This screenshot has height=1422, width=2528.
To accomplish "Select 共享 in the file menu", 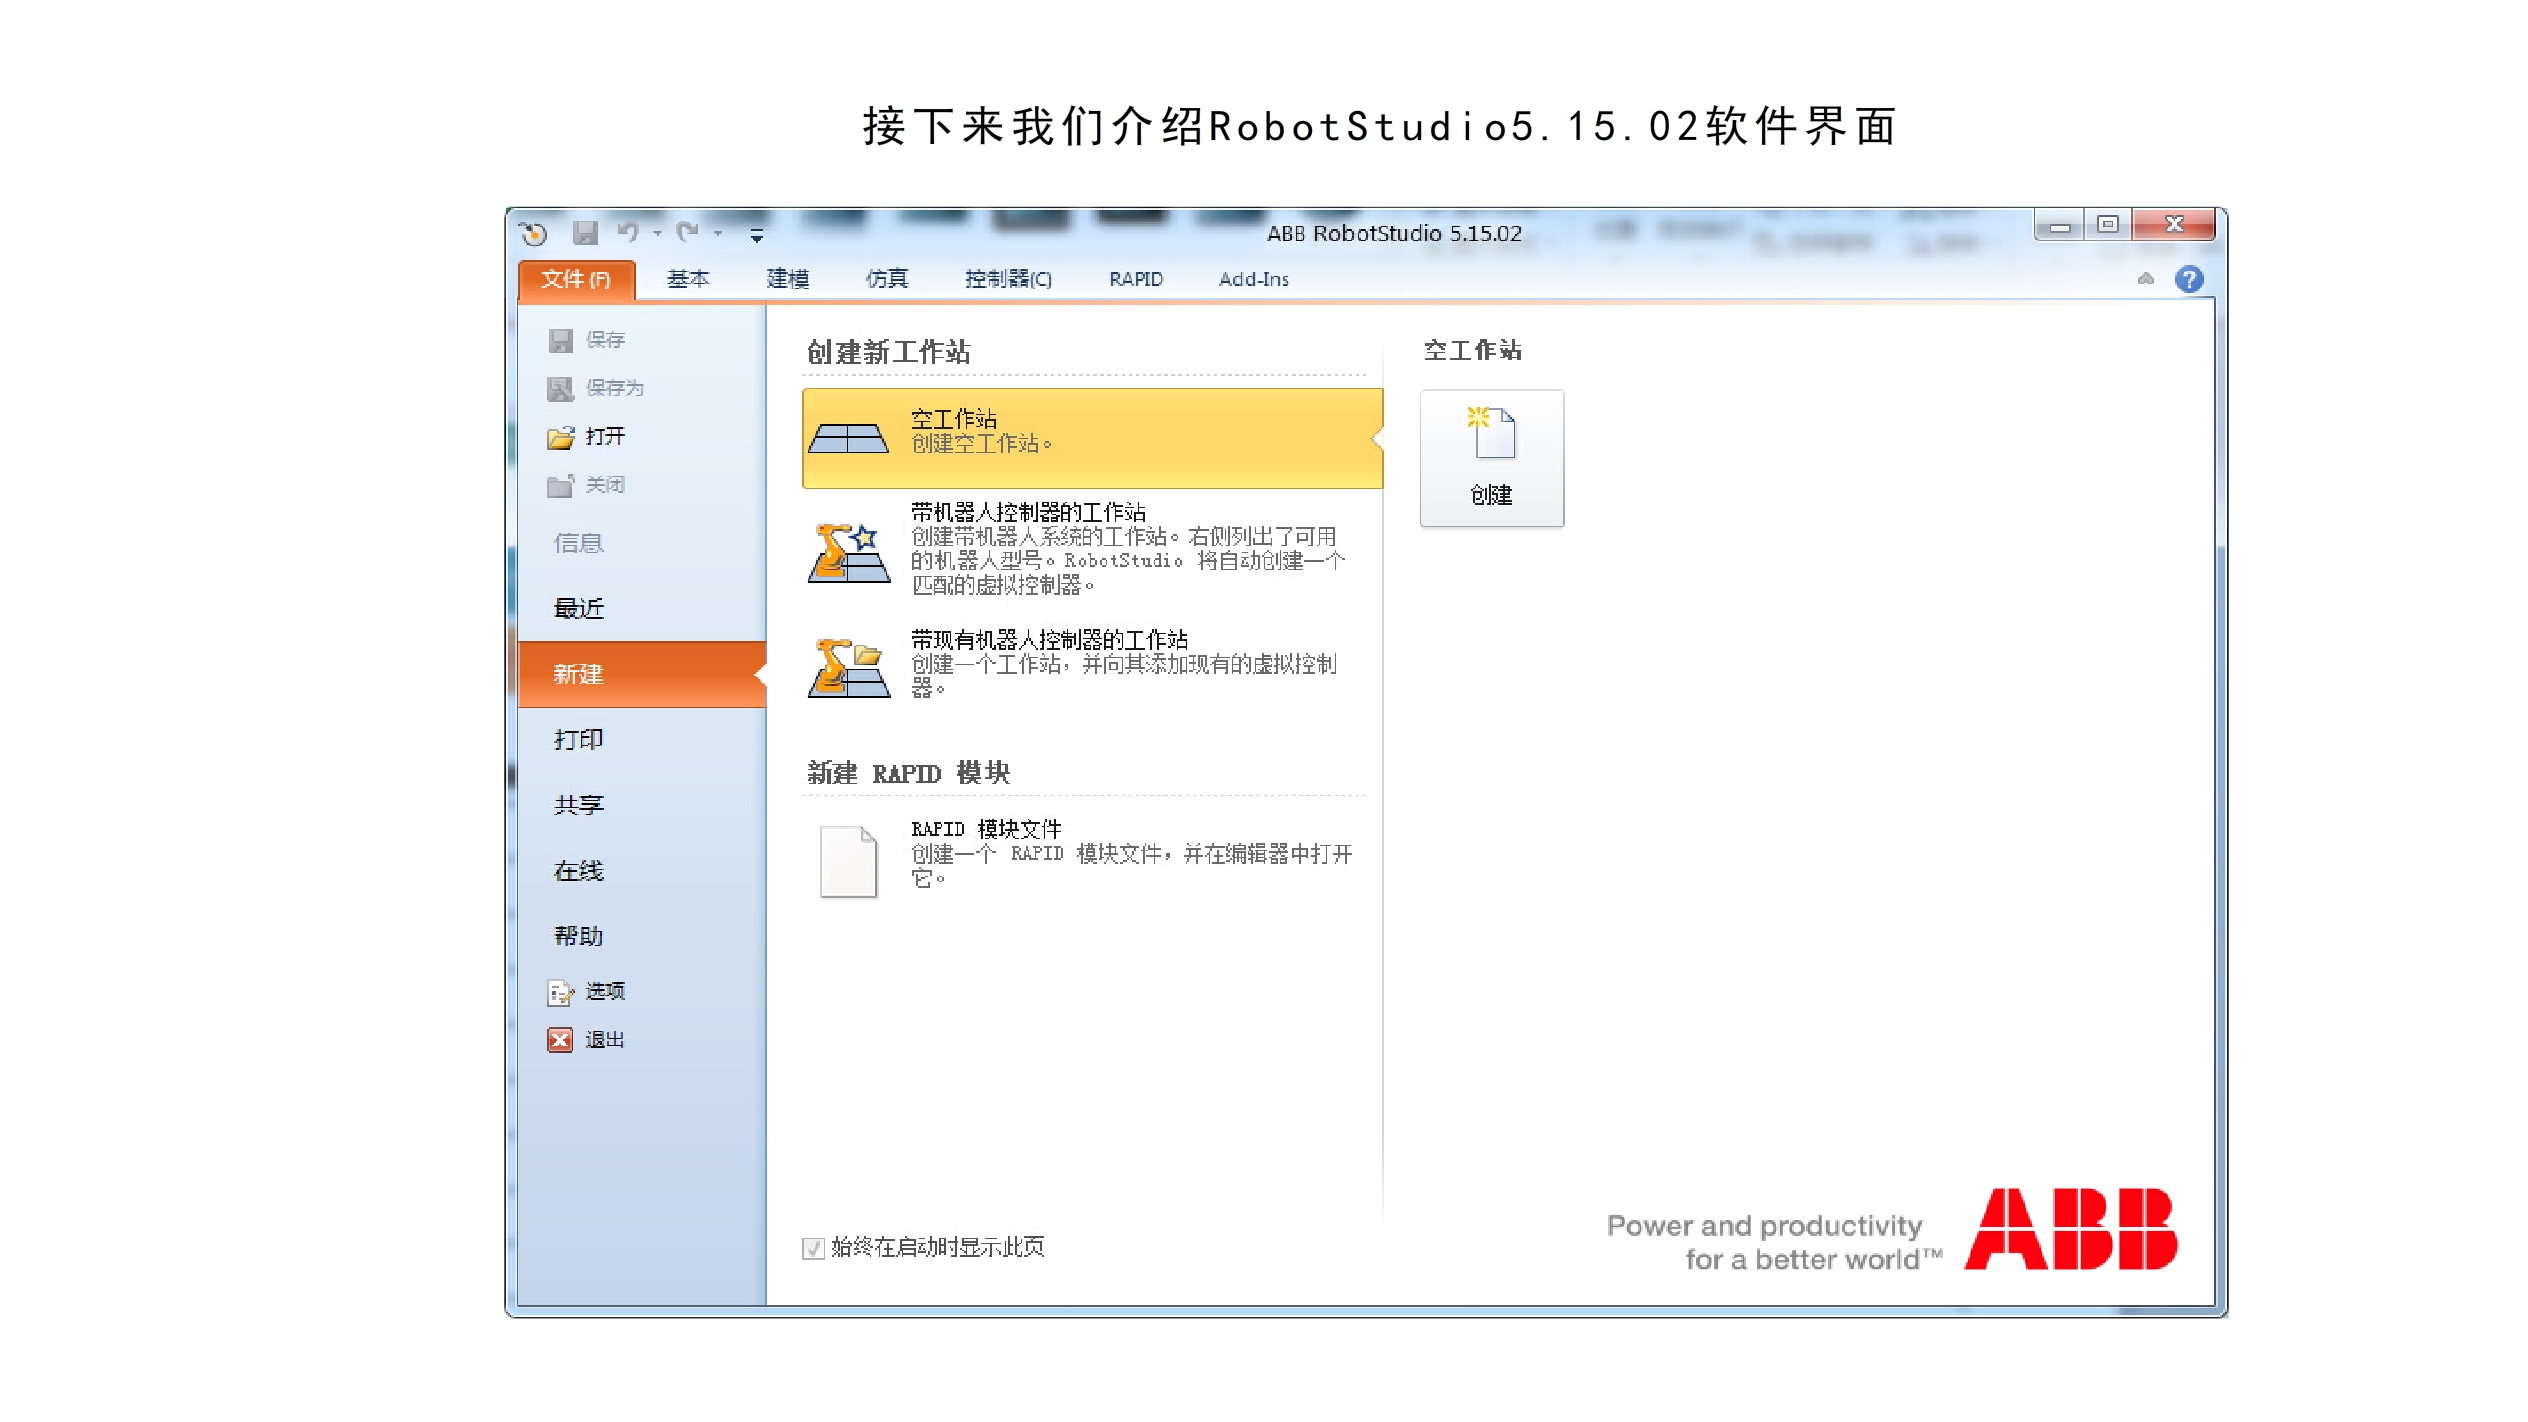I will coord(642,805).
